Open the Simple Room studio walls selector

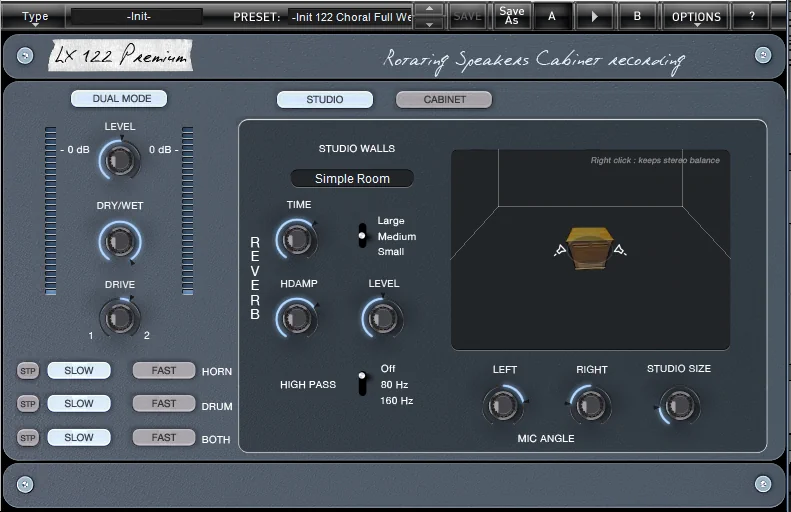click(352, 179)
